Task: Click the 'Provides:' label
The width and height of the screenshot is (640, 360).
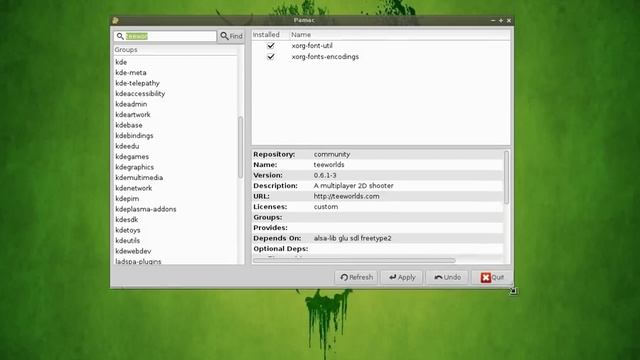Action: click(270, 228)
